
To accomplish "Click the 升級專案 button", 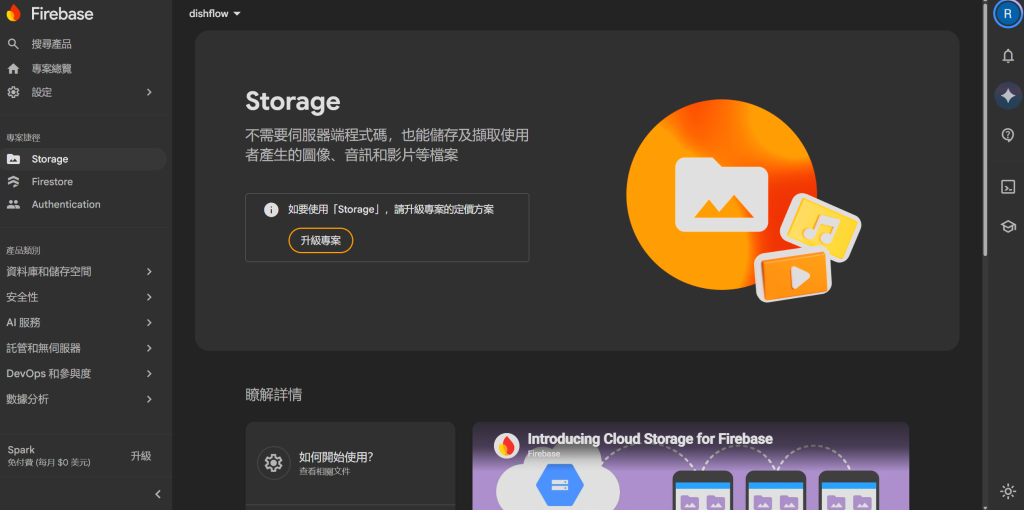I will [321, 240].
